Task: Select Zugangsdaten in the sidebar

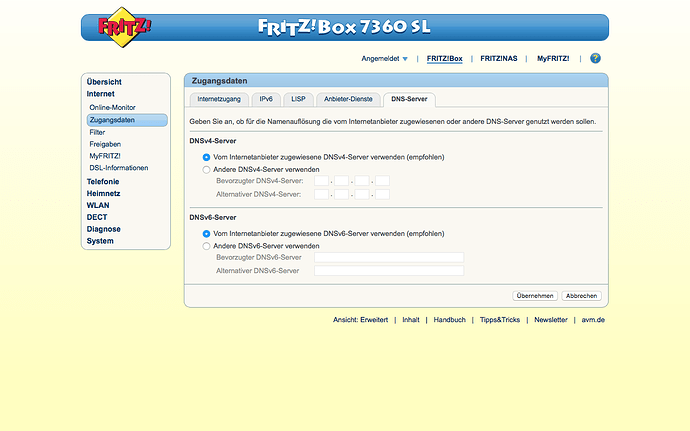Action: pos(127,120)
